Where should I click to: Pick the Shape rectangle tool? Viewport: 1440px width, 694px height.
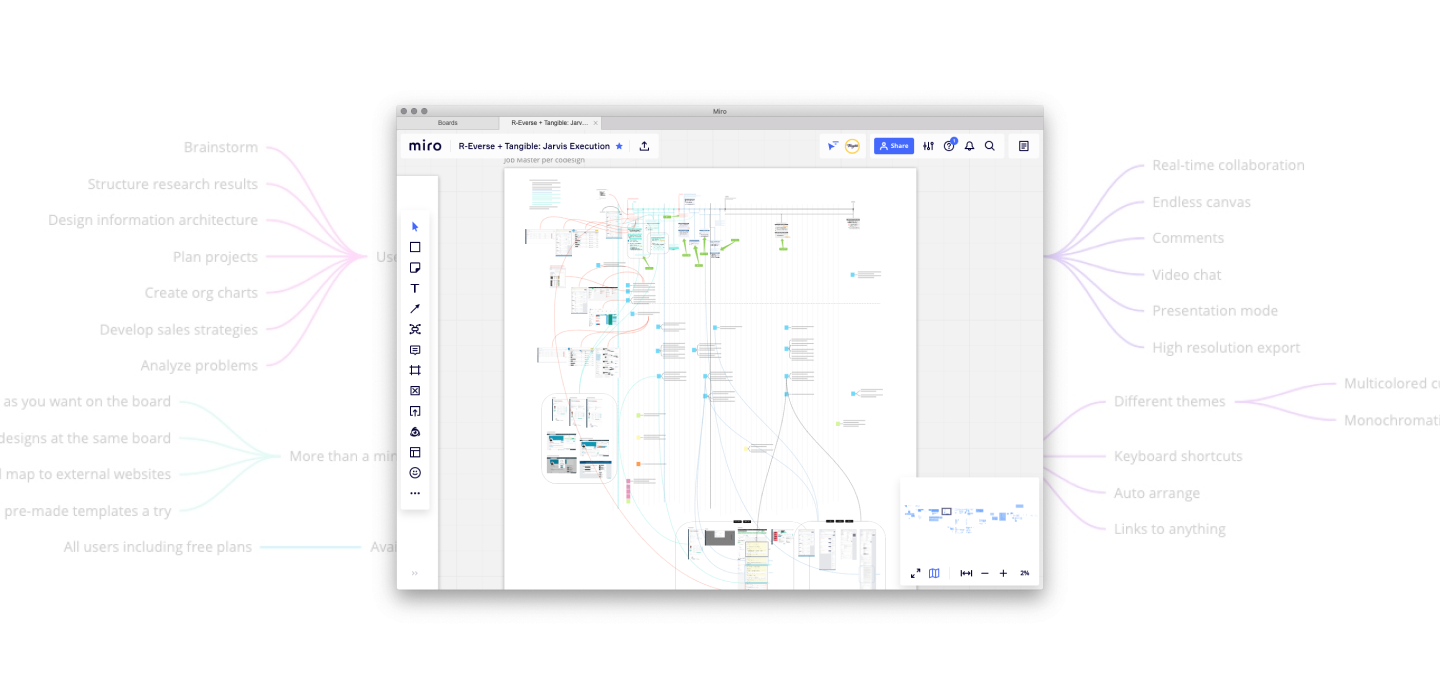click(x=415, y=247)
